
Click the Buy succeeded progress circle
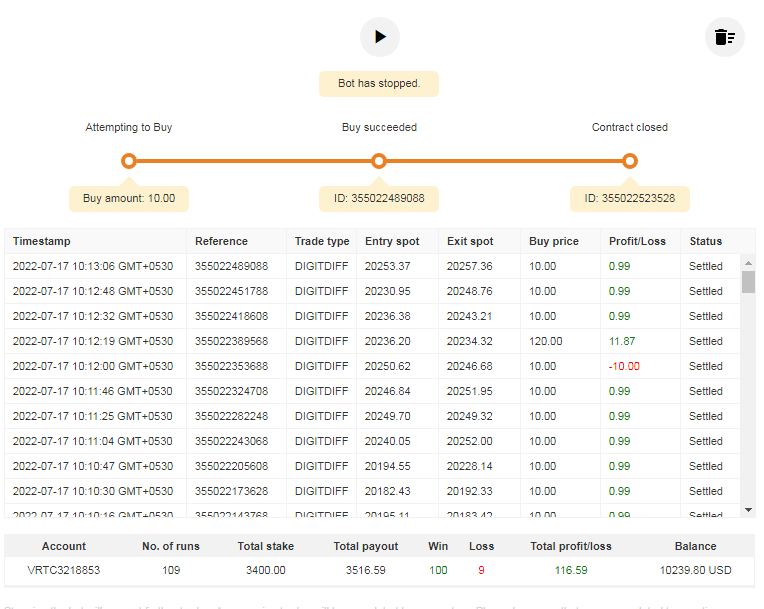(379, 161)
